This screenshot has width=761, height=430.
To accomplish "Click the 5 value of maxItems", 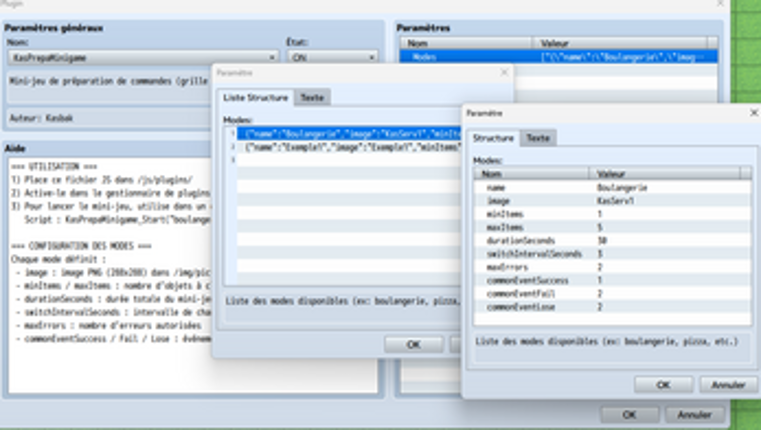I will tap(600, 227).
